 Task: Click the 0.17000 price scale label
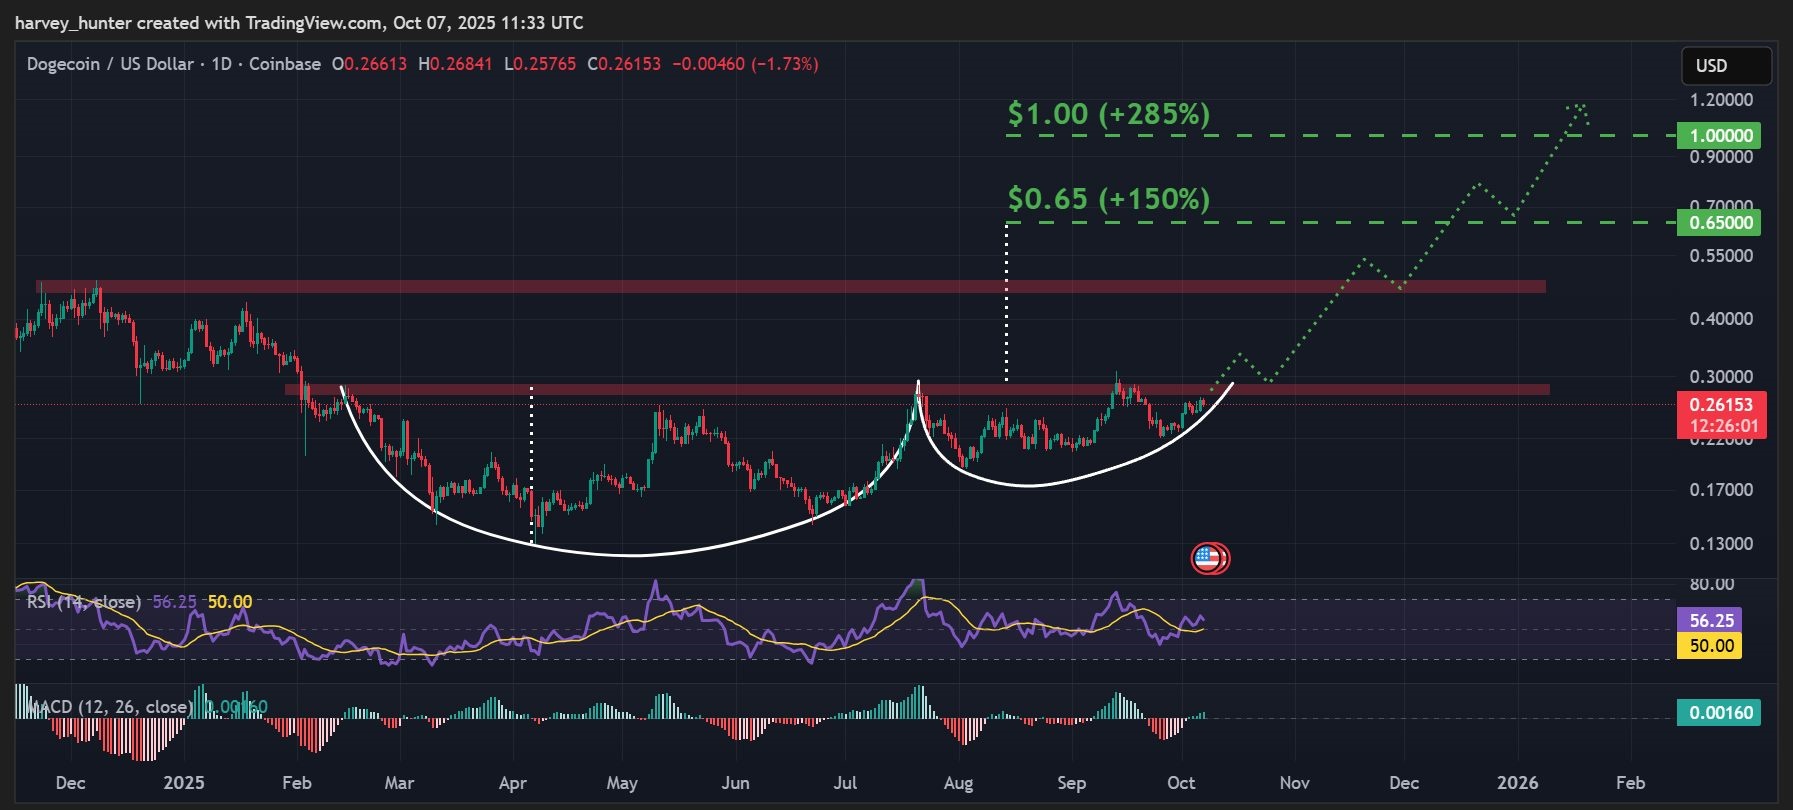1721,490
